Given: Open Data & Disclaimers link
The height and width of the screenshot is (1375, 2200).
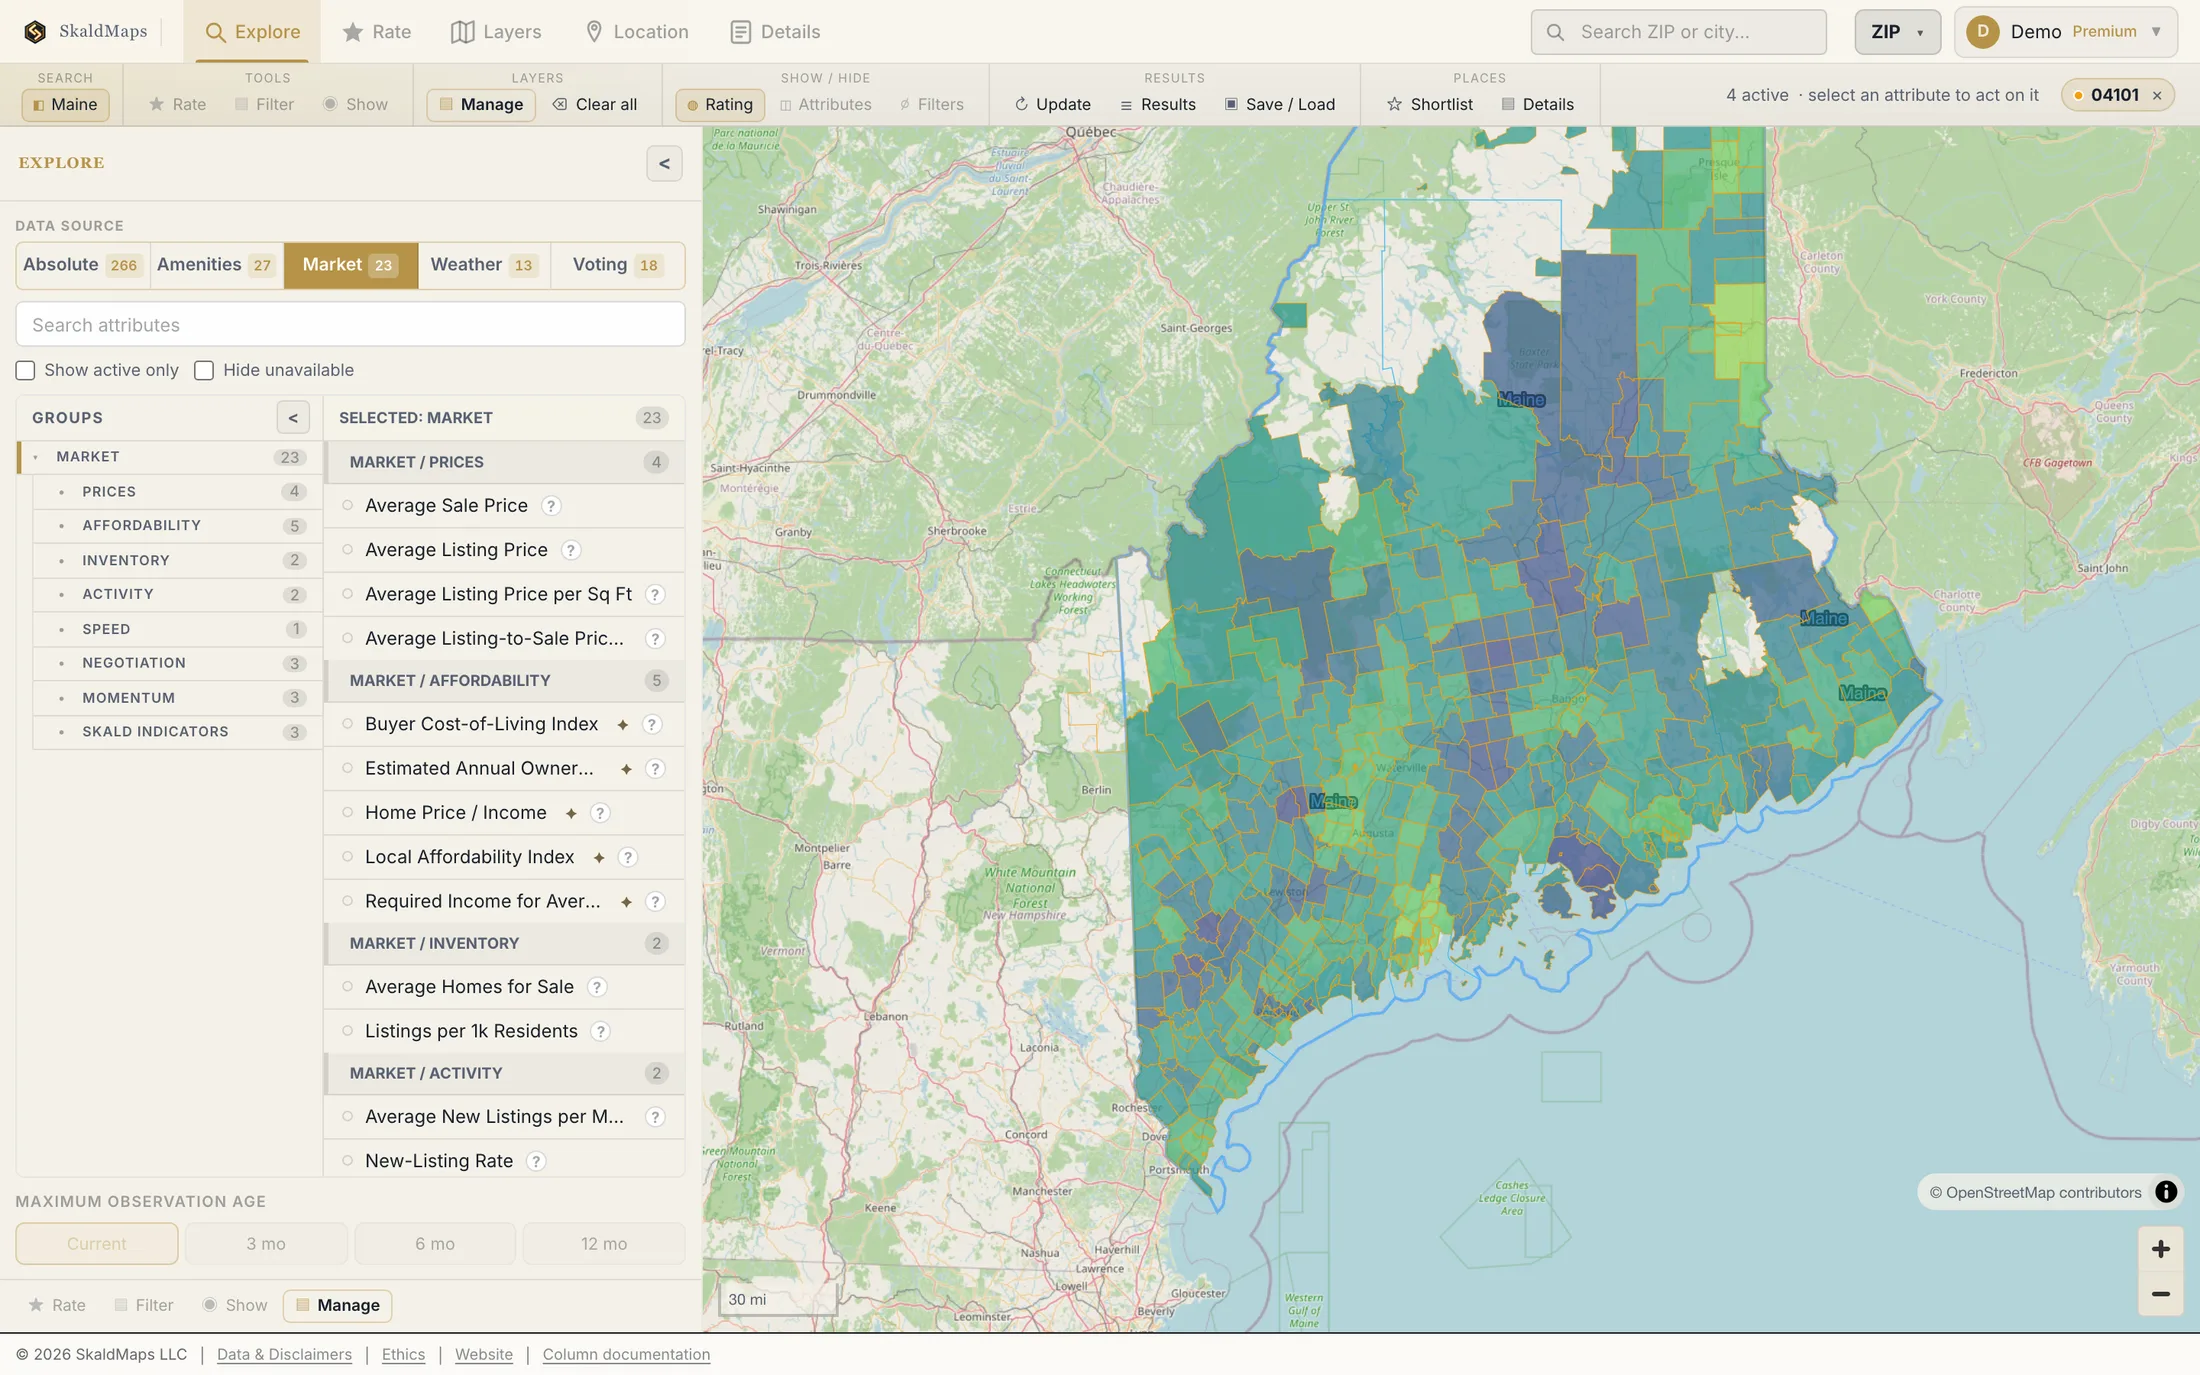Looking at the screenshot, I should [x=284, y=1355].
